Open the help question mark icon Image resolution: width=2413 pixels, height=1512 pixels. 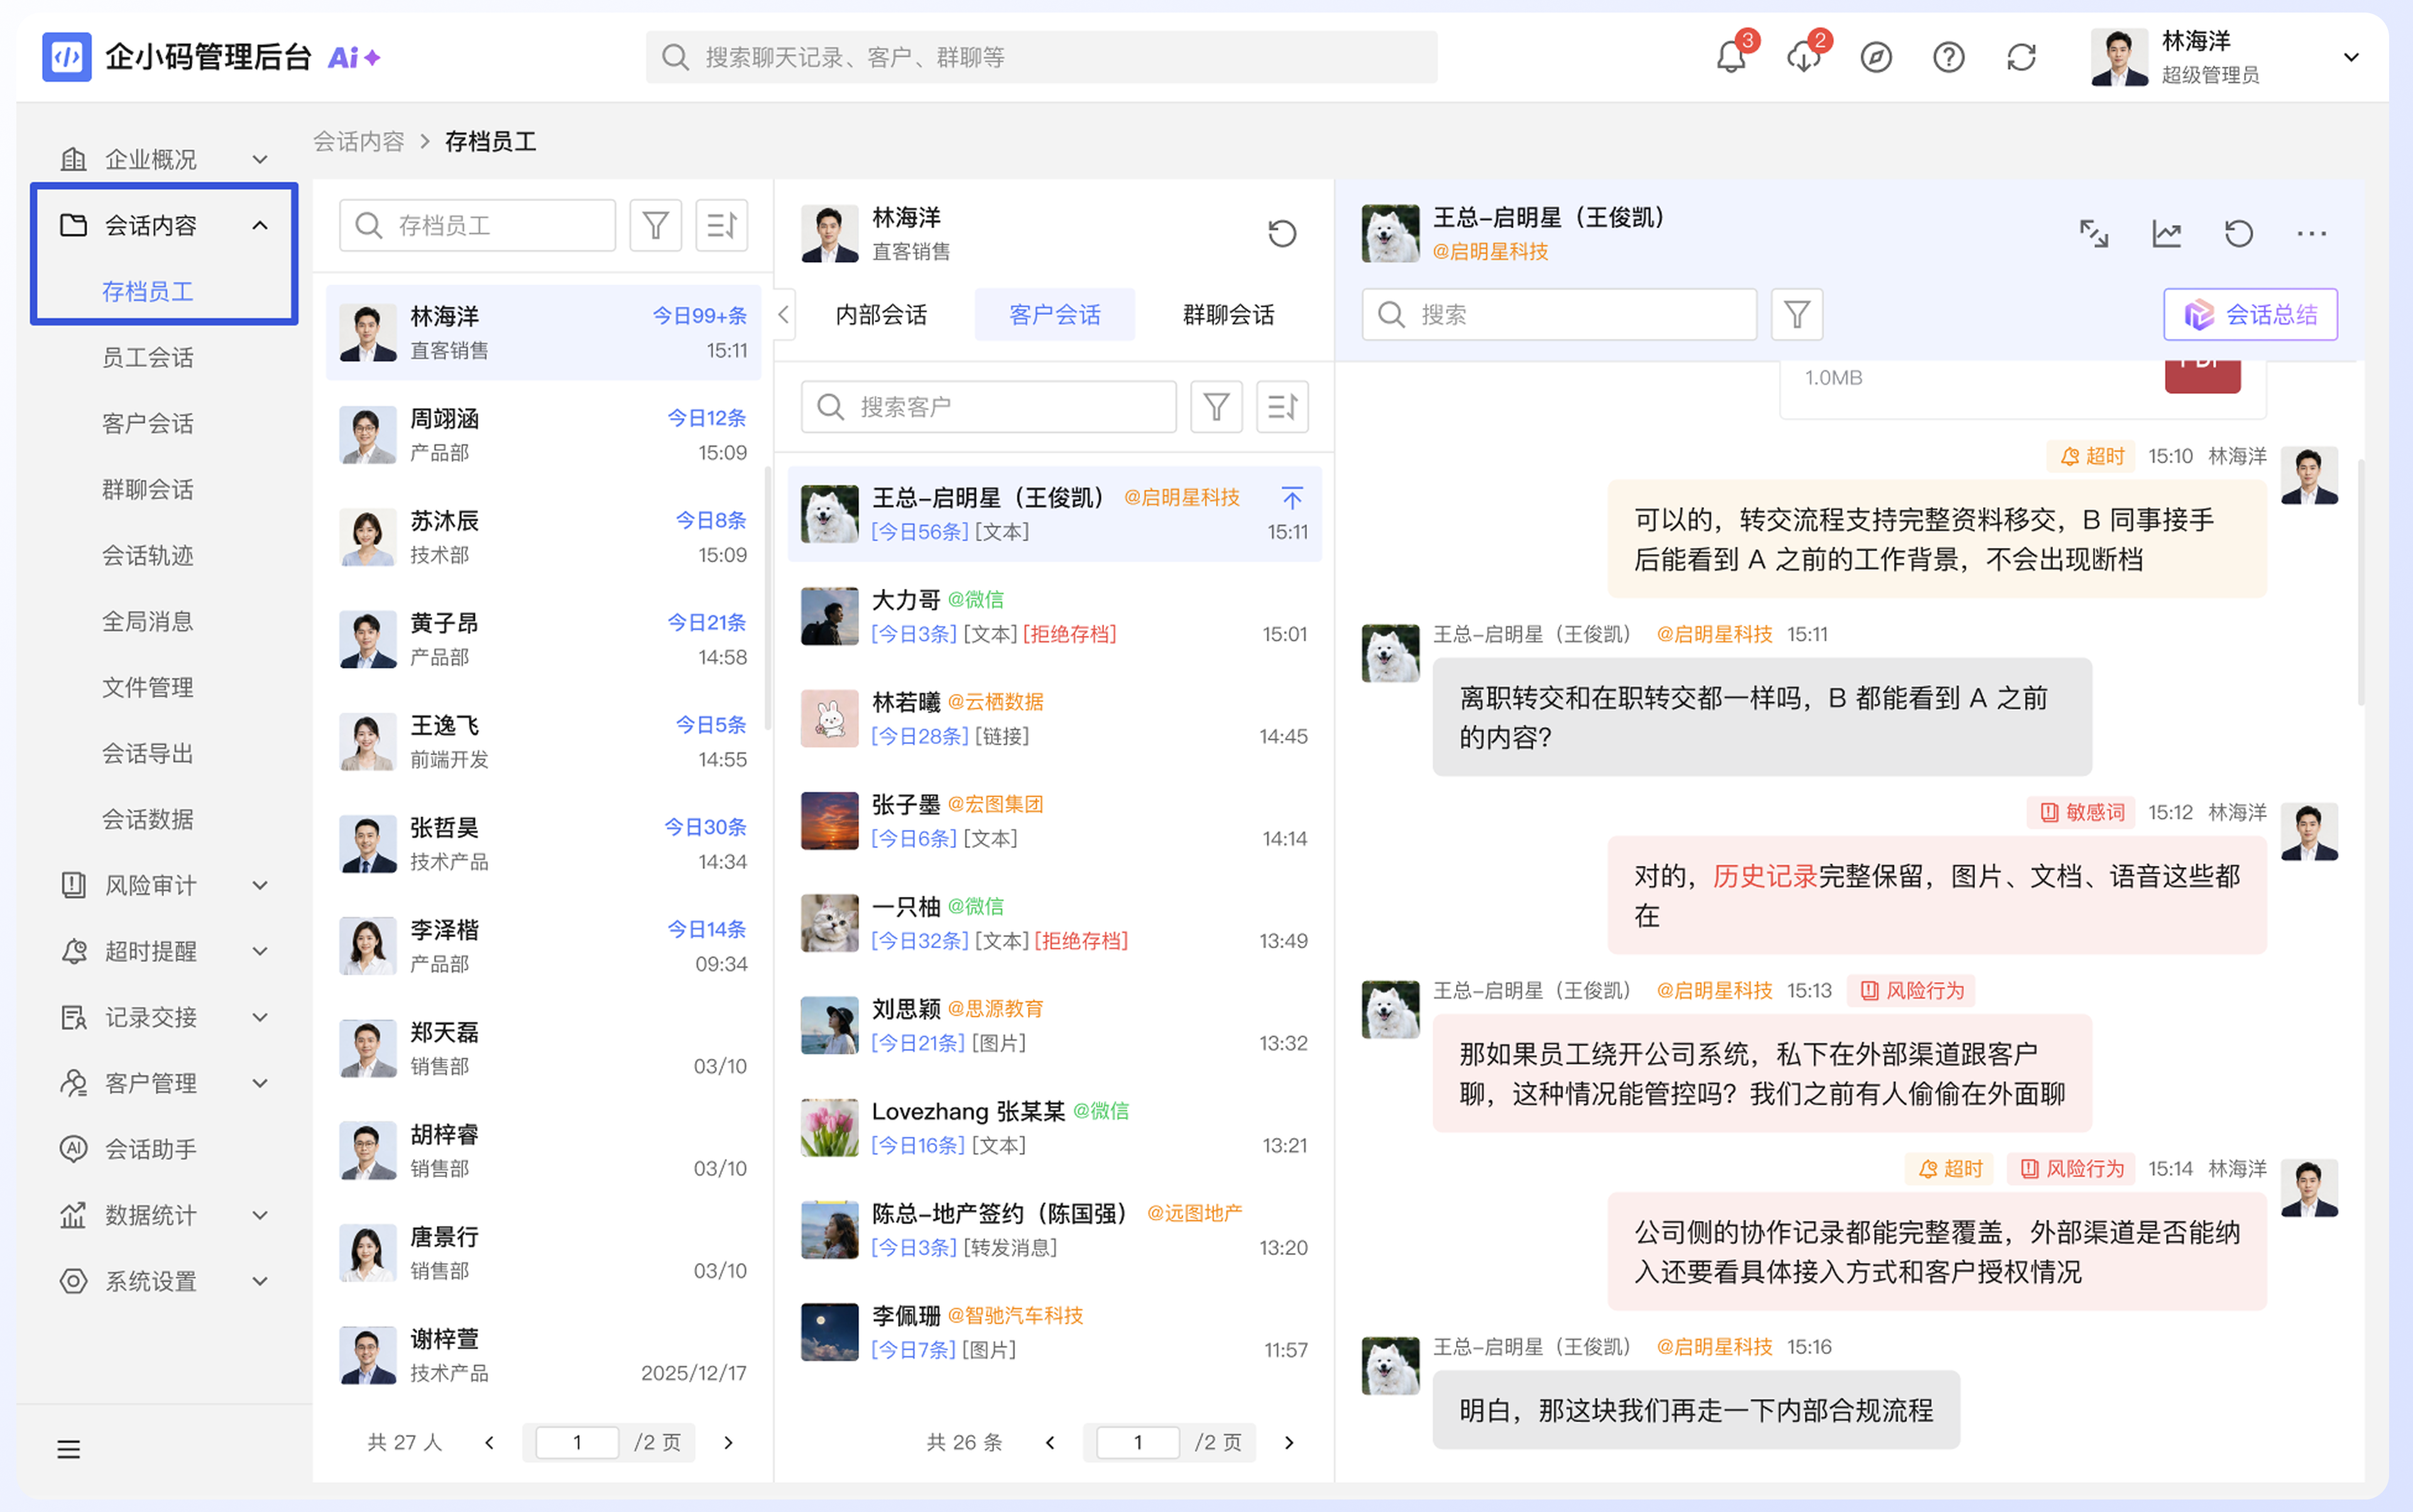[x=1949, y=57]
